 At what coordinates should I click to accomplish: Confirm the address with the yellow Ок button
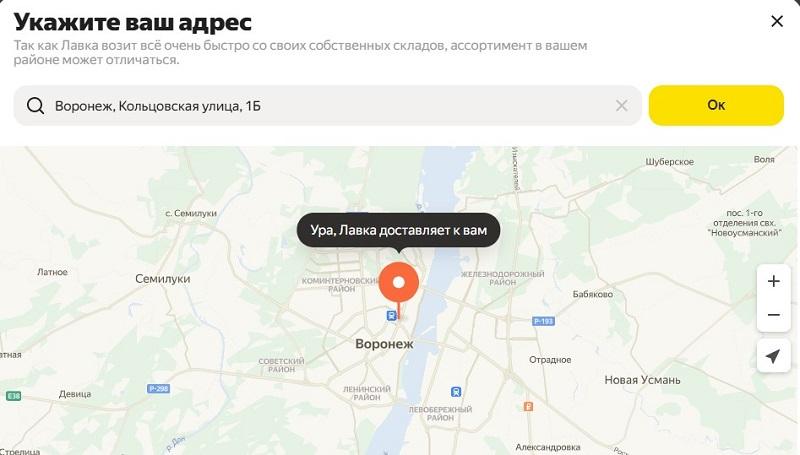[716, 105]
